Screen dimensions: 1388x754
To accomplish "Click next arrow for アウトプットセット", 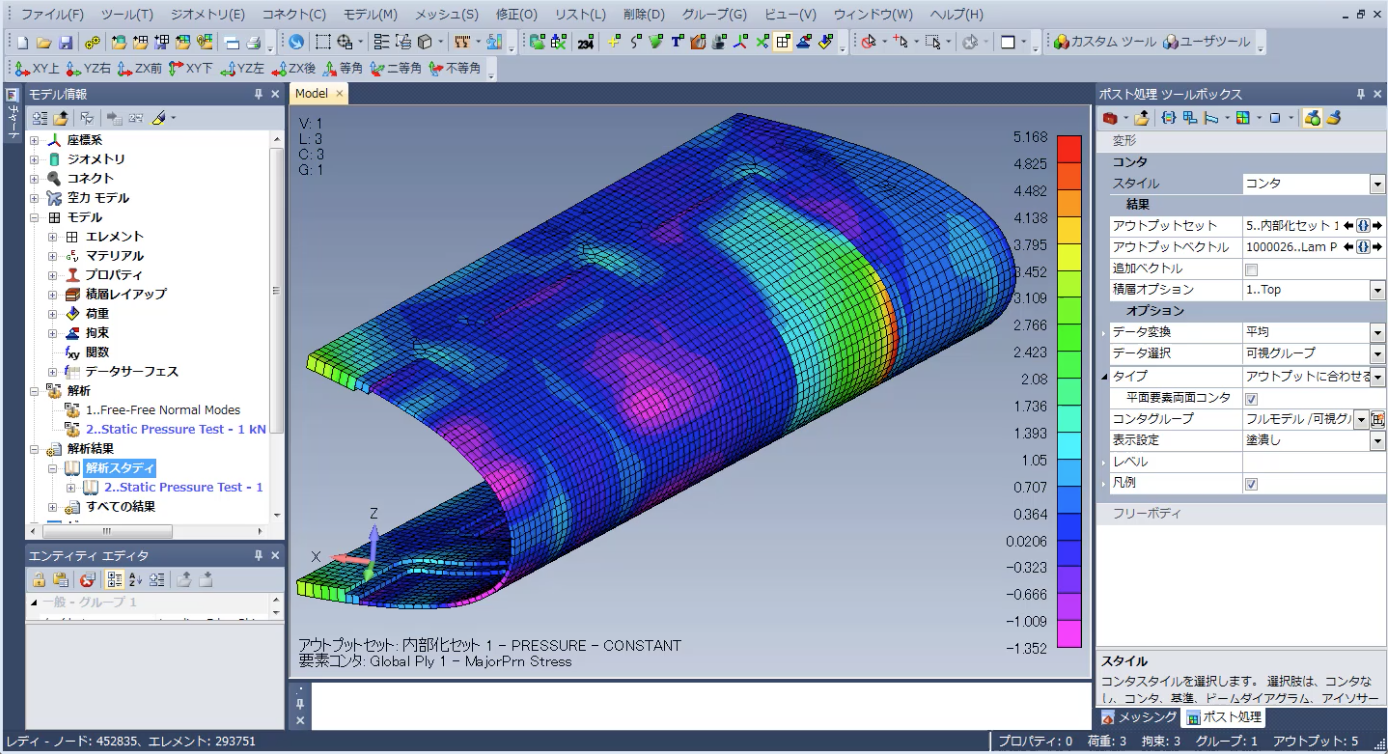I will click(x=1378, y=226).
